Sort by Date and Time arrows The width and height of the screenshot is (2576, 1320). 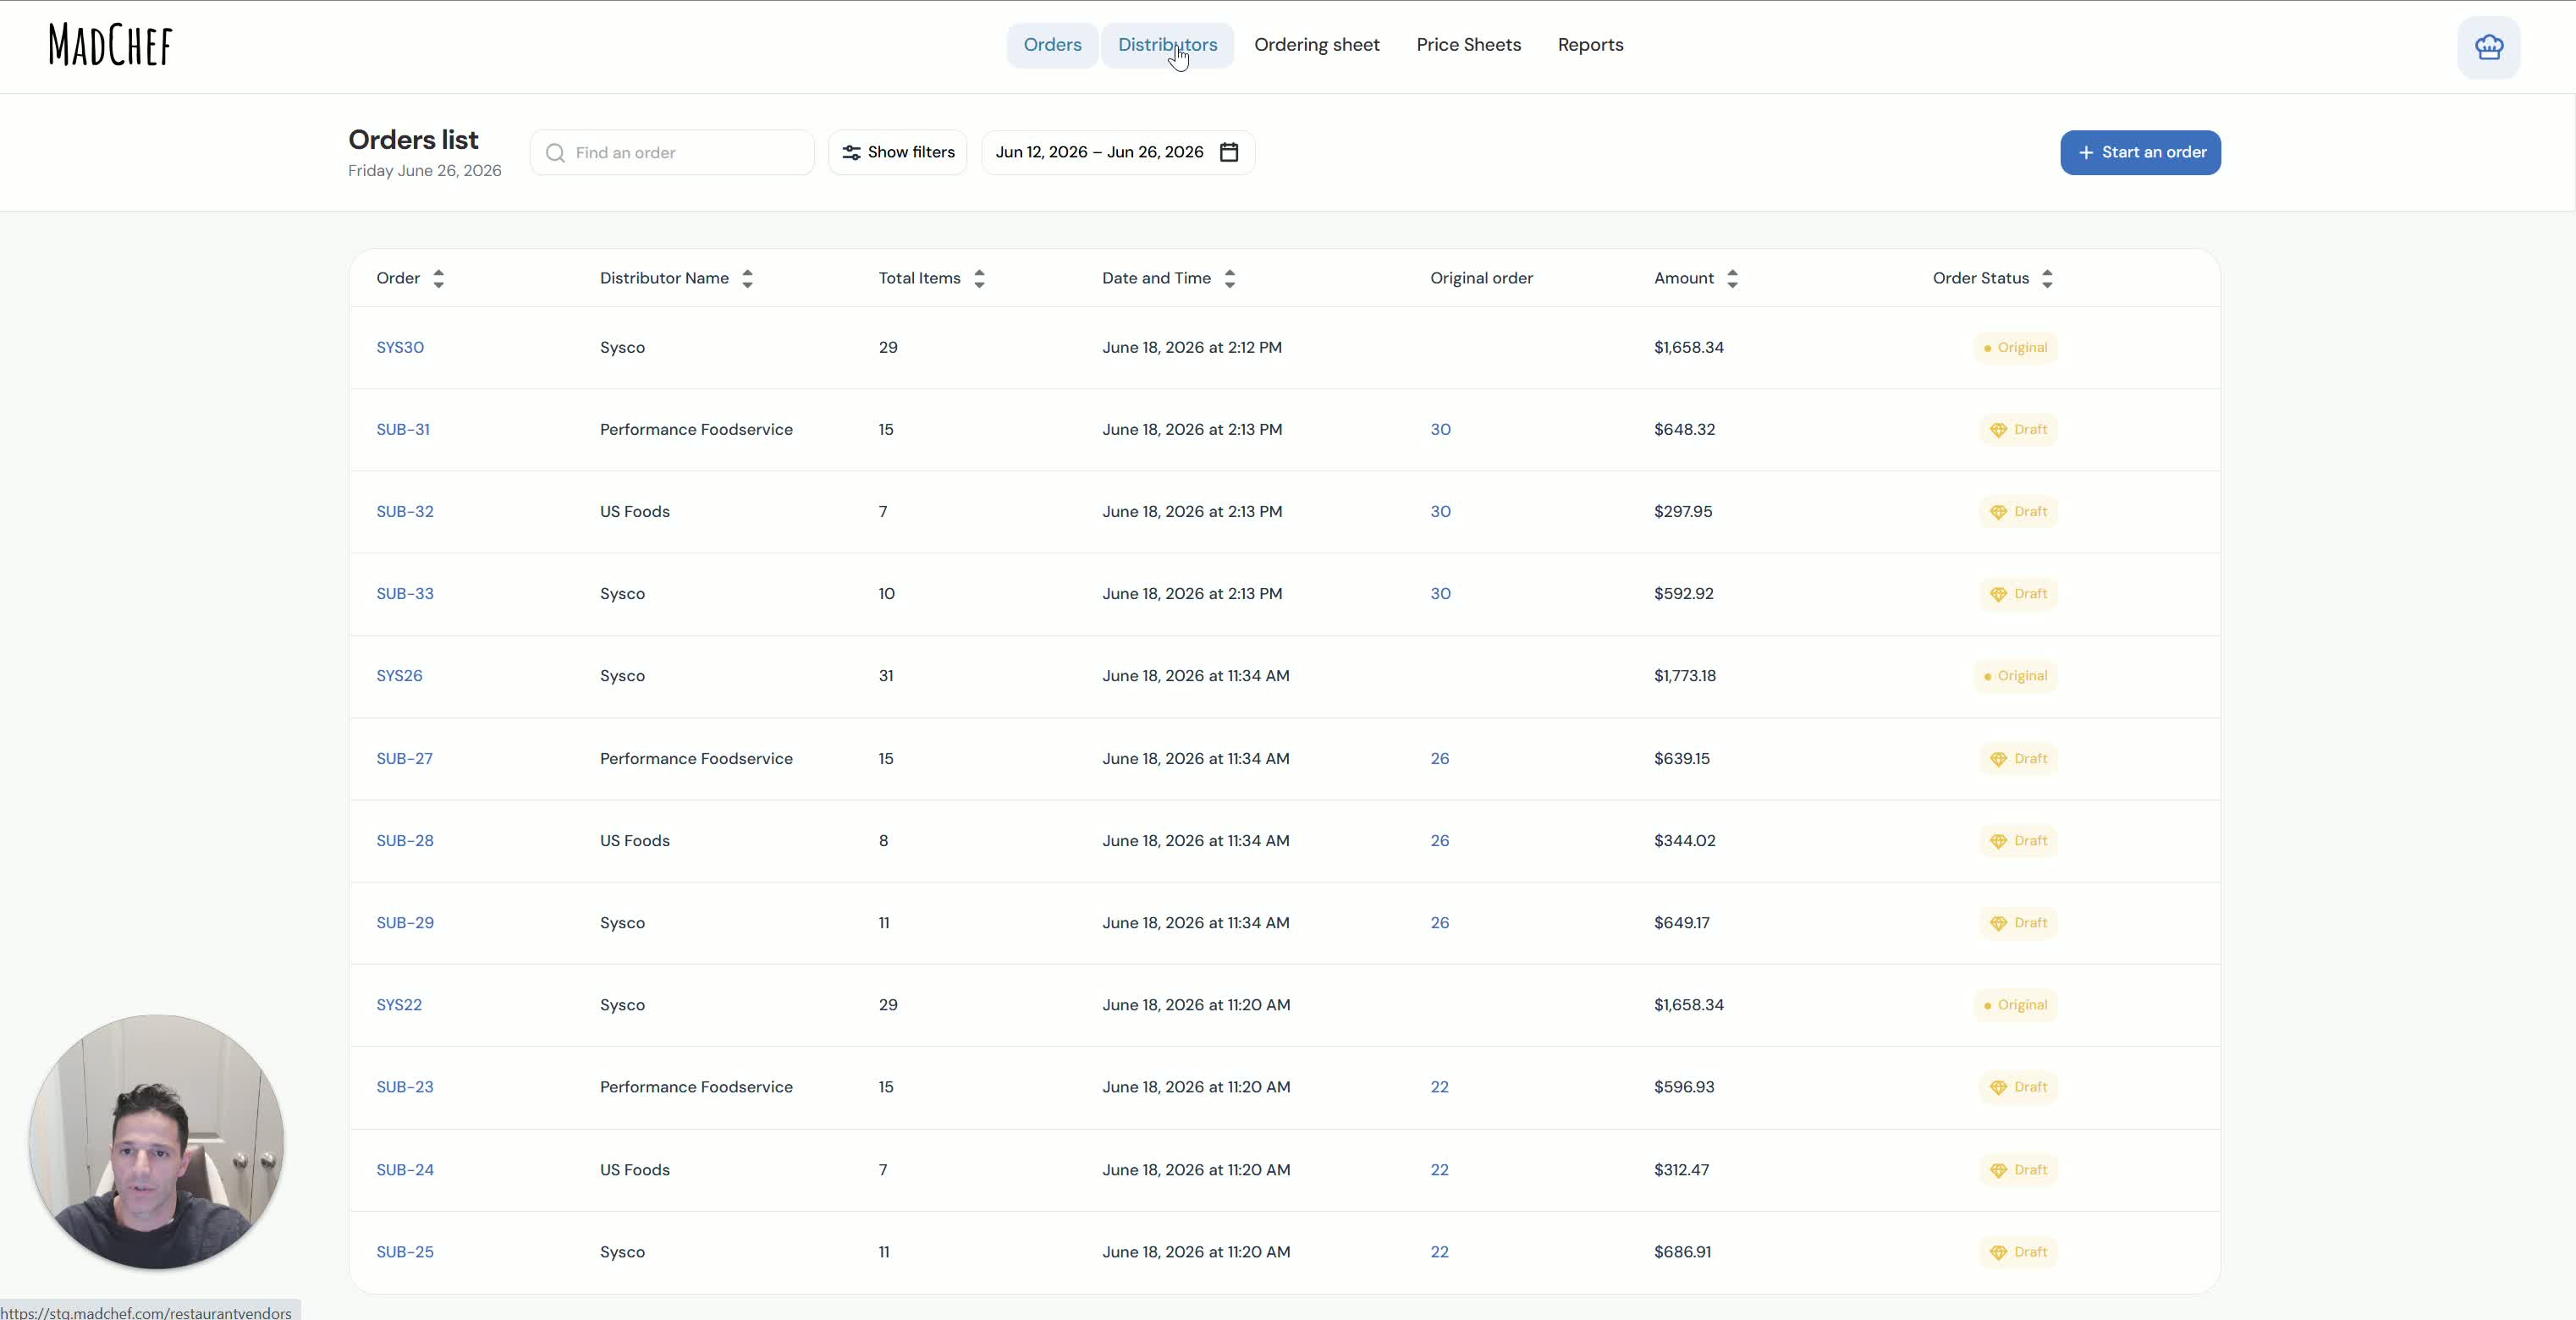tap(1230, 279)
